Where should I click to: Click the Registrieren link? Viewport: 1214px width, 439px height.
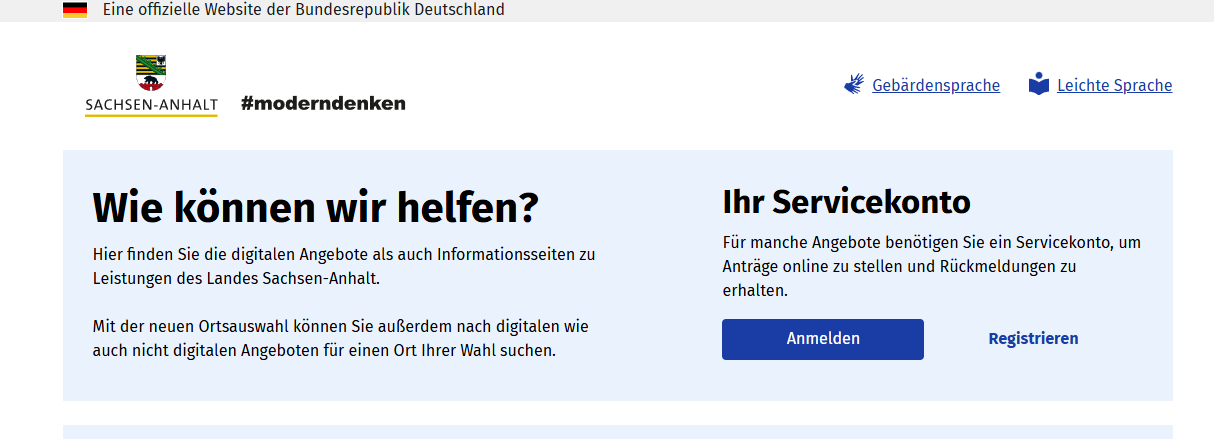pyautogui.click(x=1033, y=339)
